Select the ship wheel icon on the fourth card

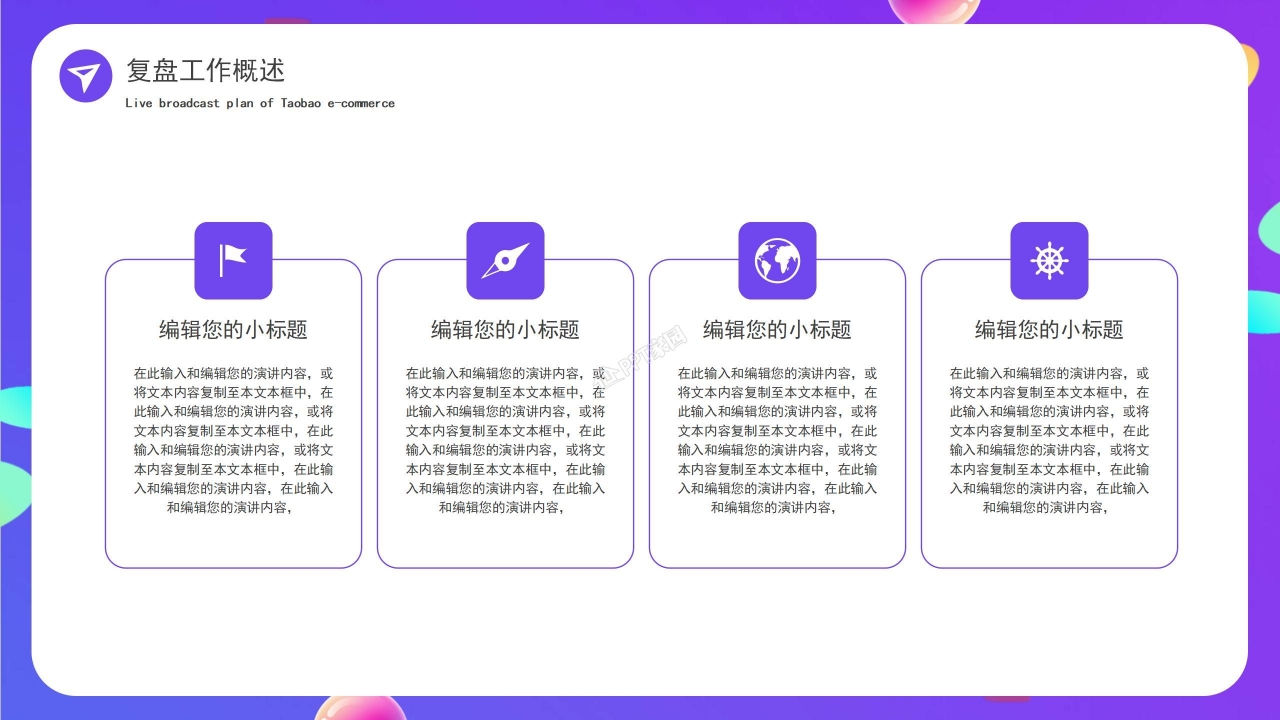1049,261
